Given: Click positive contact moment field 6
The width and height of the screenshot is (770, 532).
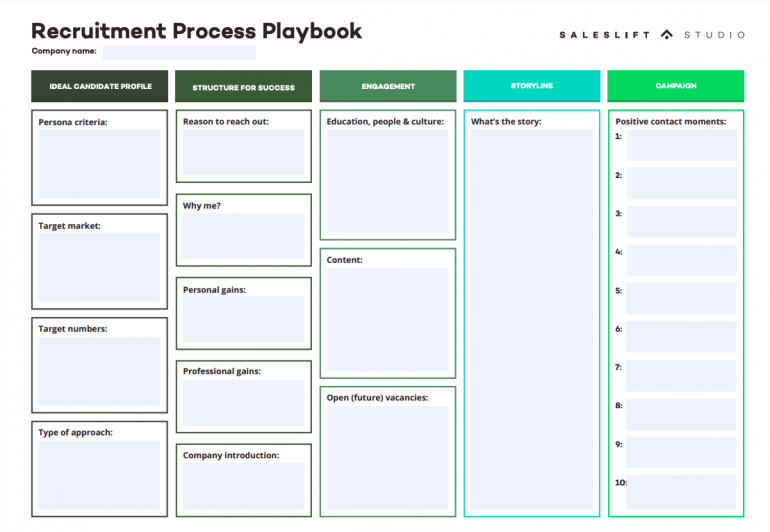Looking at the screenshot, I should tap(681, 337).
